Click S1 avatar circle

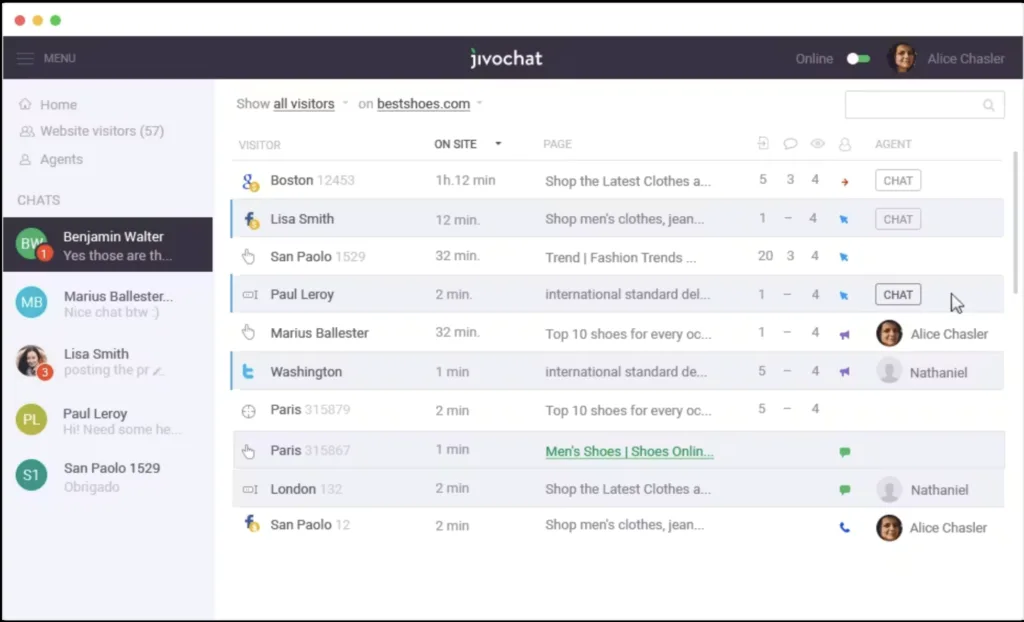(31, 475)
